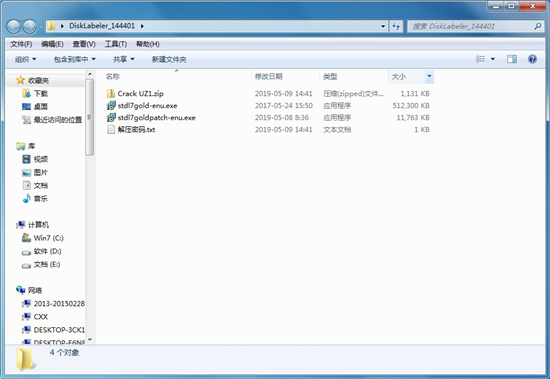Open the 帮助(H) menu
The height and width of the screenshot is (379, 550).
[x=148, y=44]
